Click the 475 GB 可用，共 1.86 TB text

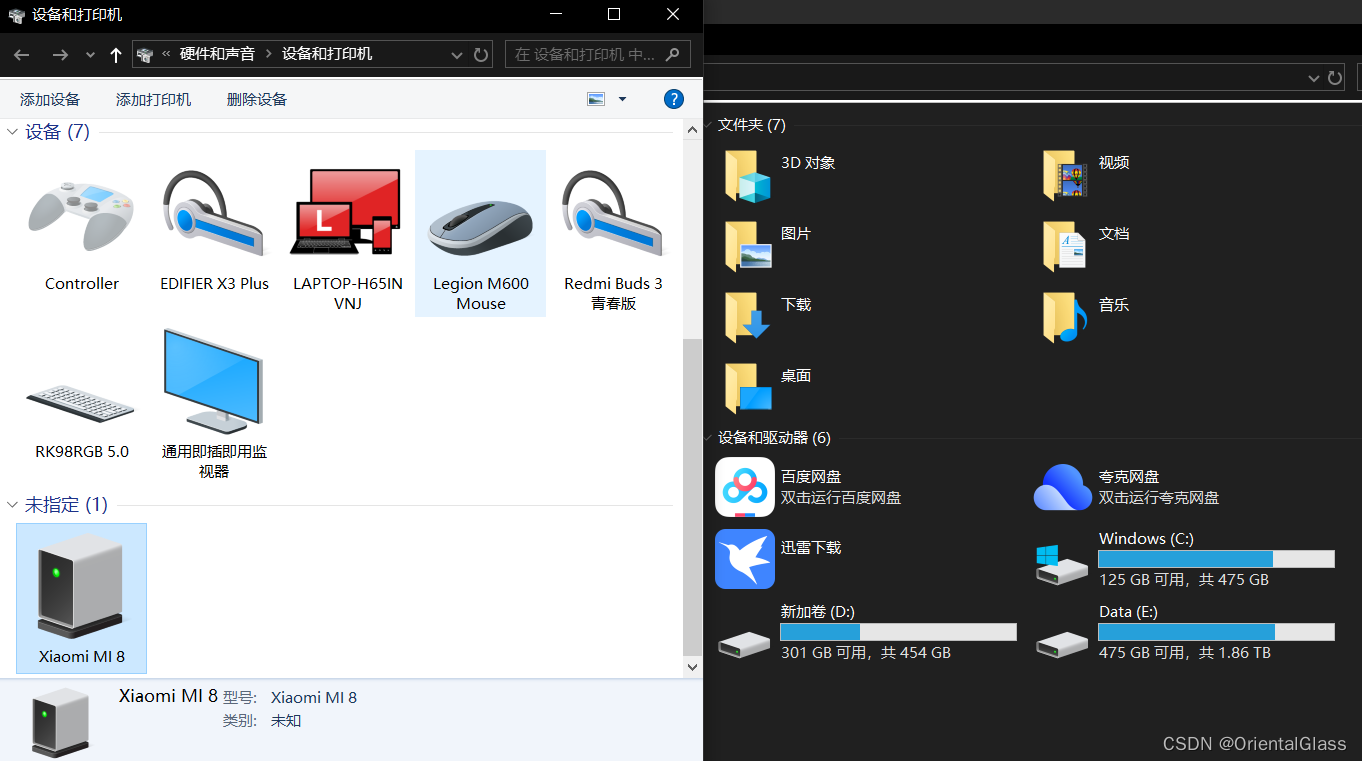1185,653
